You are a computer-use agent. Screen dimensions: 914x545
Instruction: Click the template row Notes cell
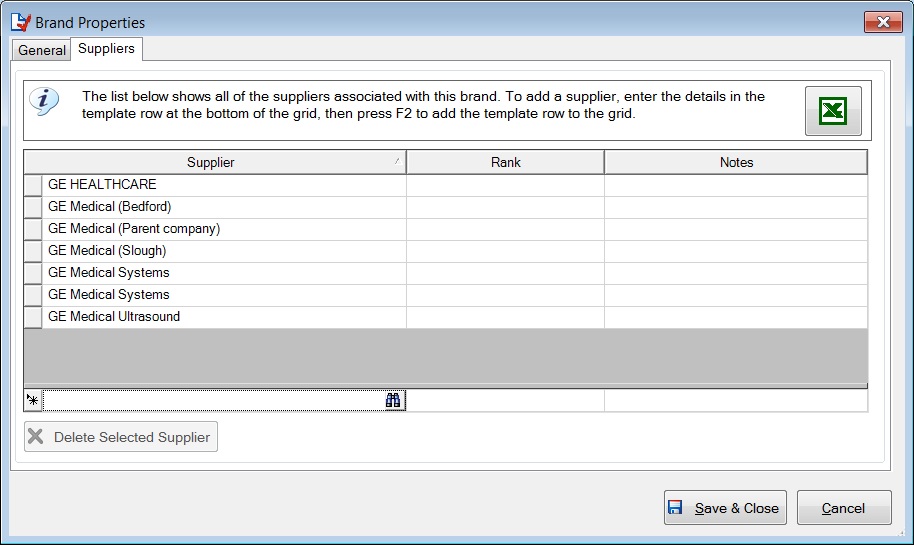736,400
